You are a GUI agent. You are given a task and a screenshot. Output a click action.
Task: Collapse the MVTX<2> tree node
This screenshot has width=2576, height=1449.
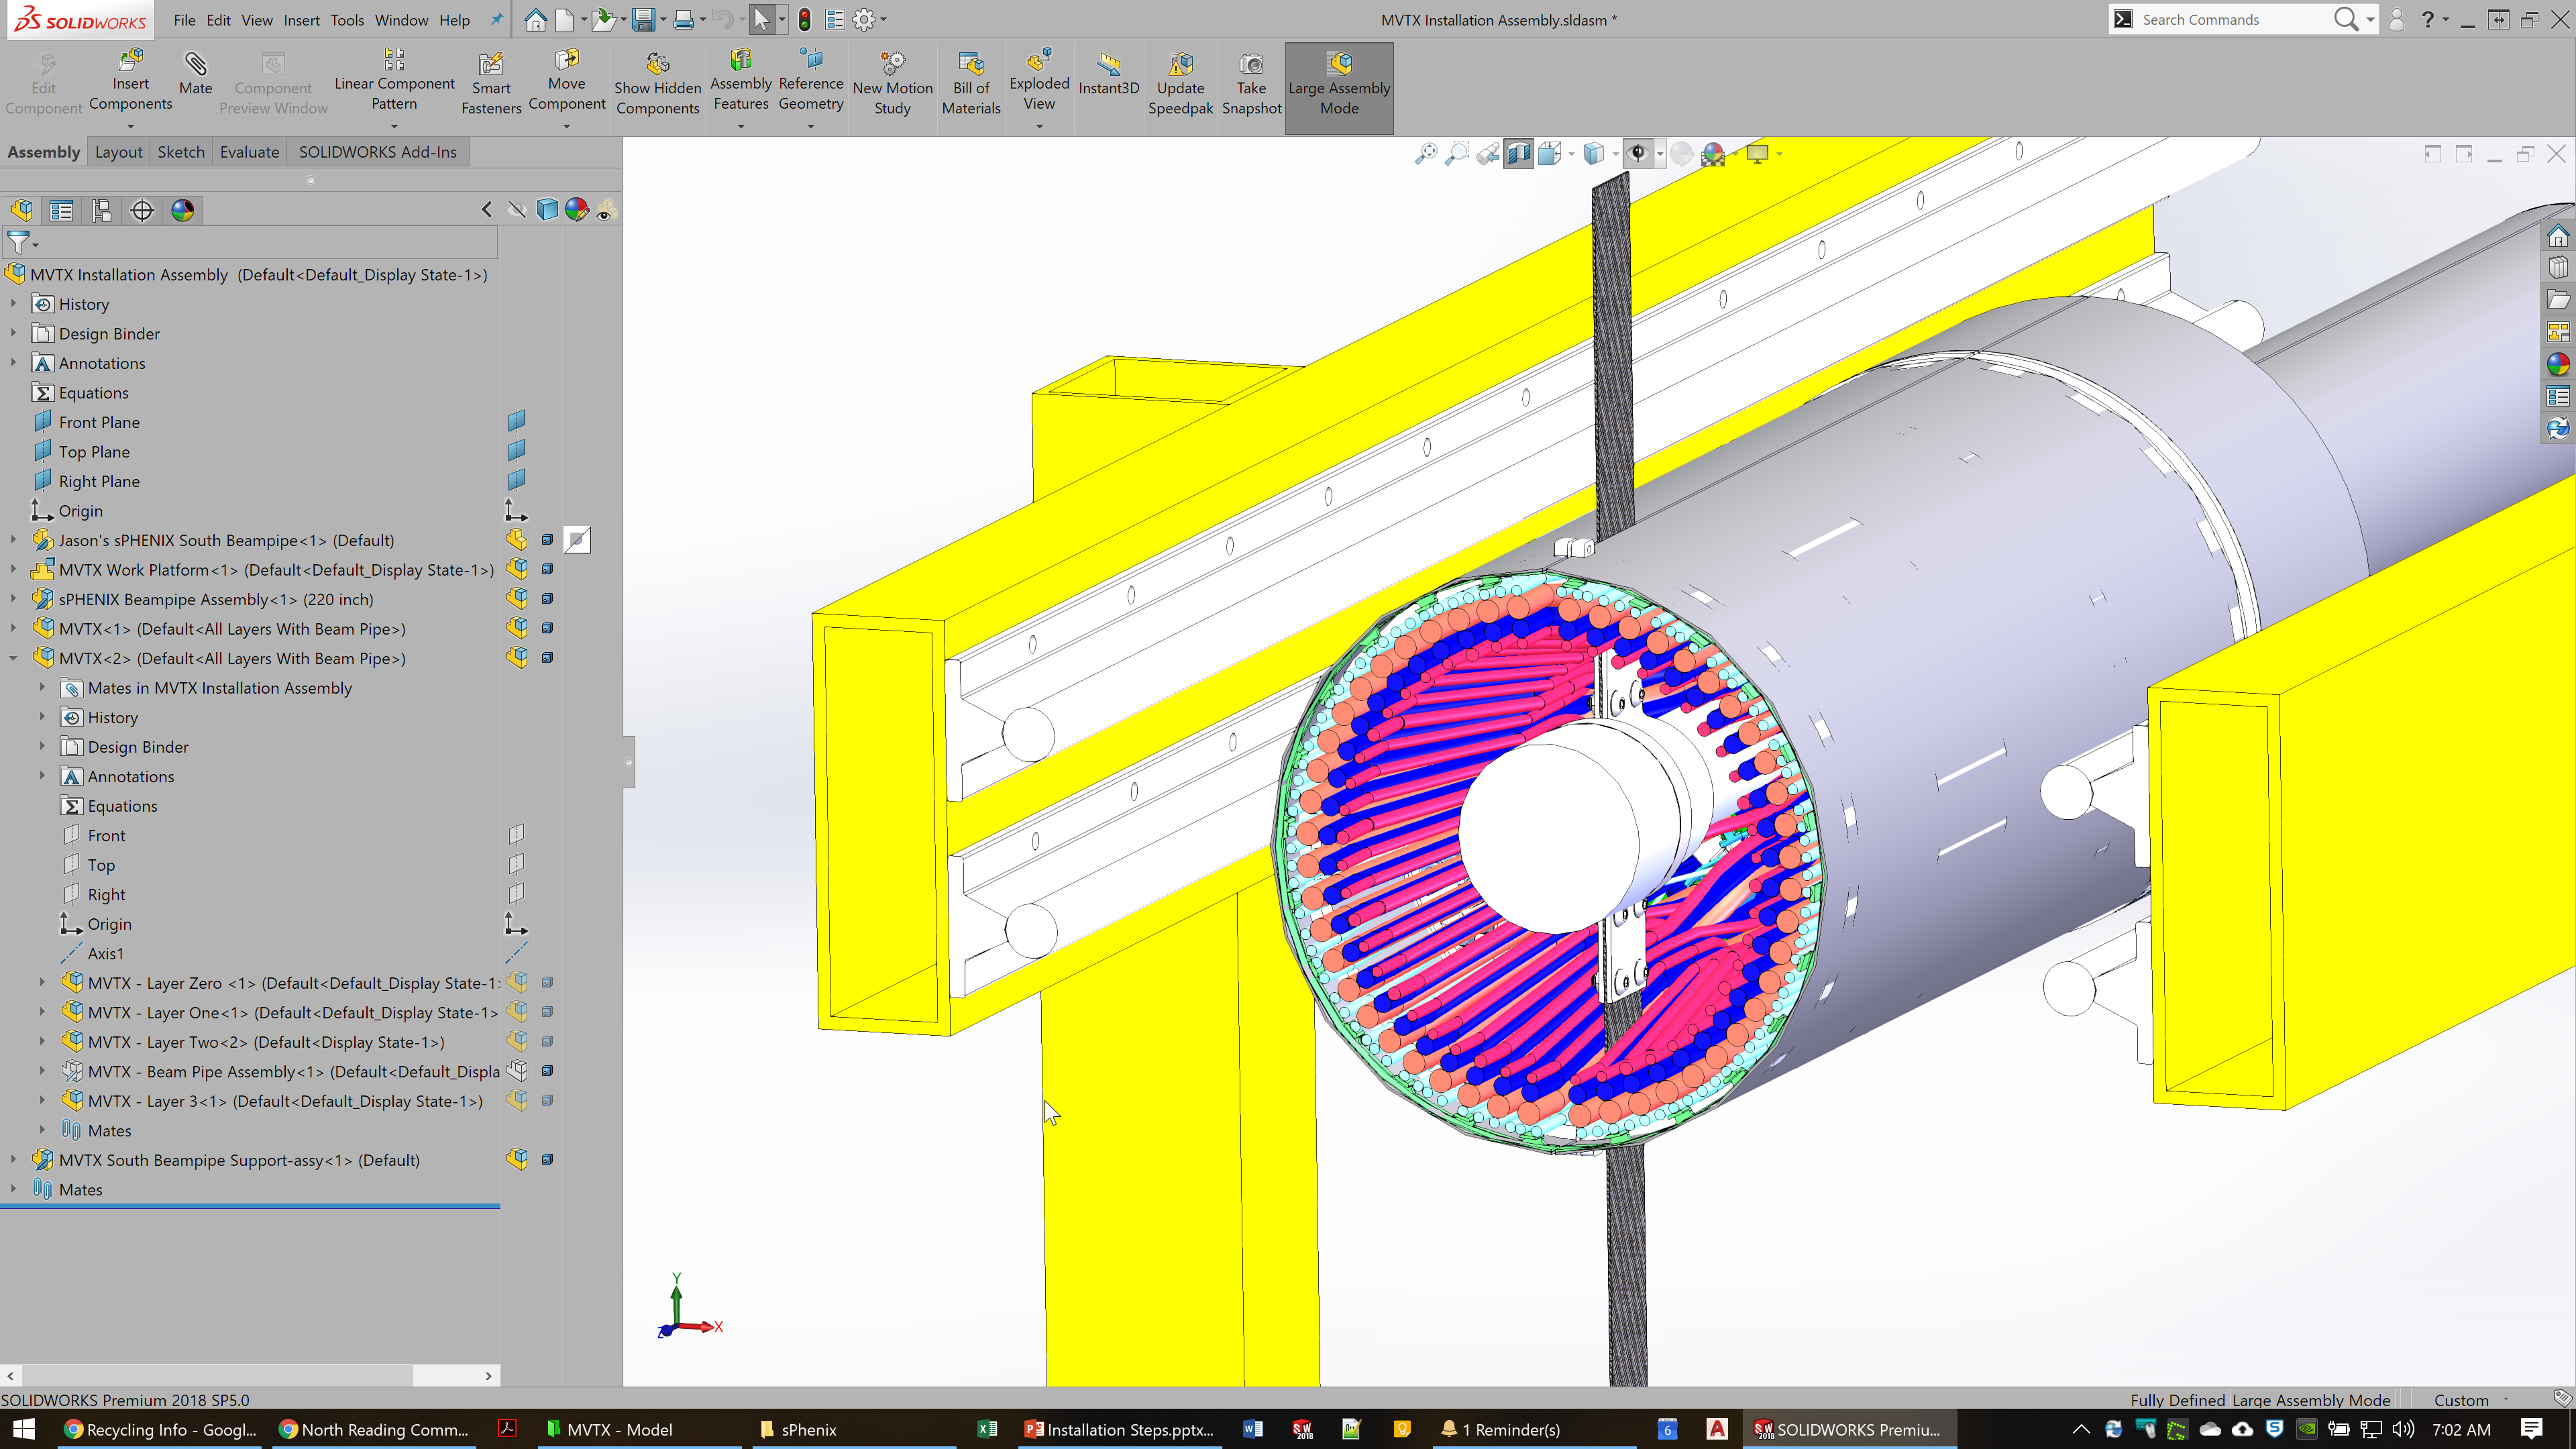tap(13, 658)
